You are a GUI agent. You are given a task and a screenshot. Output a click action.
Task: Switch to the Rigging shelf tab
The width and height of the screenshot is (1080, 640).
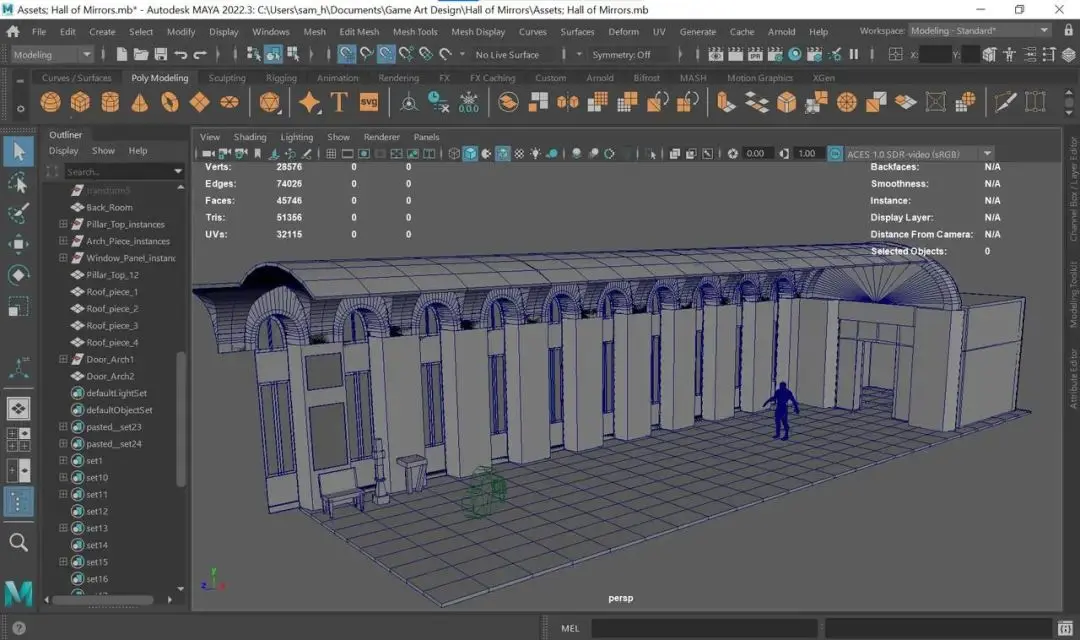(281, 78)
